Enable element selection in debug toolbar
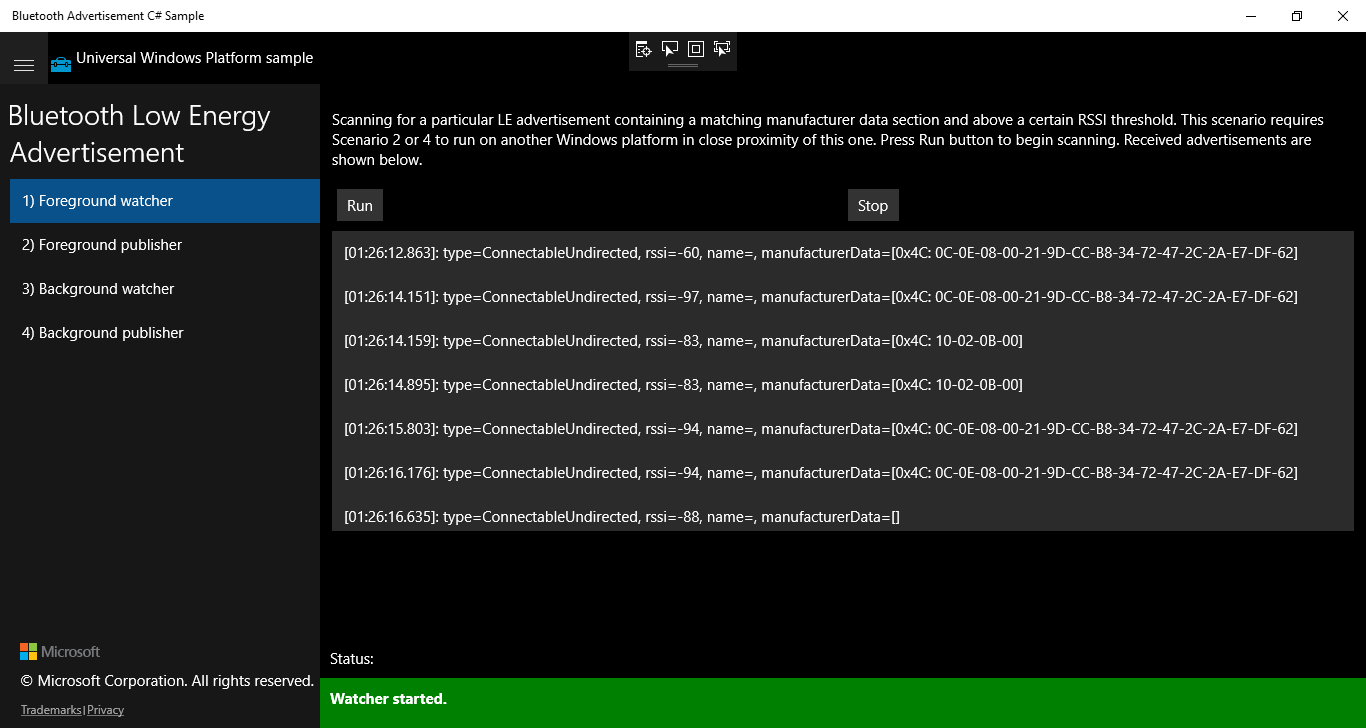1366x728 pixels. pyautogui.click(x=670, y=49)
